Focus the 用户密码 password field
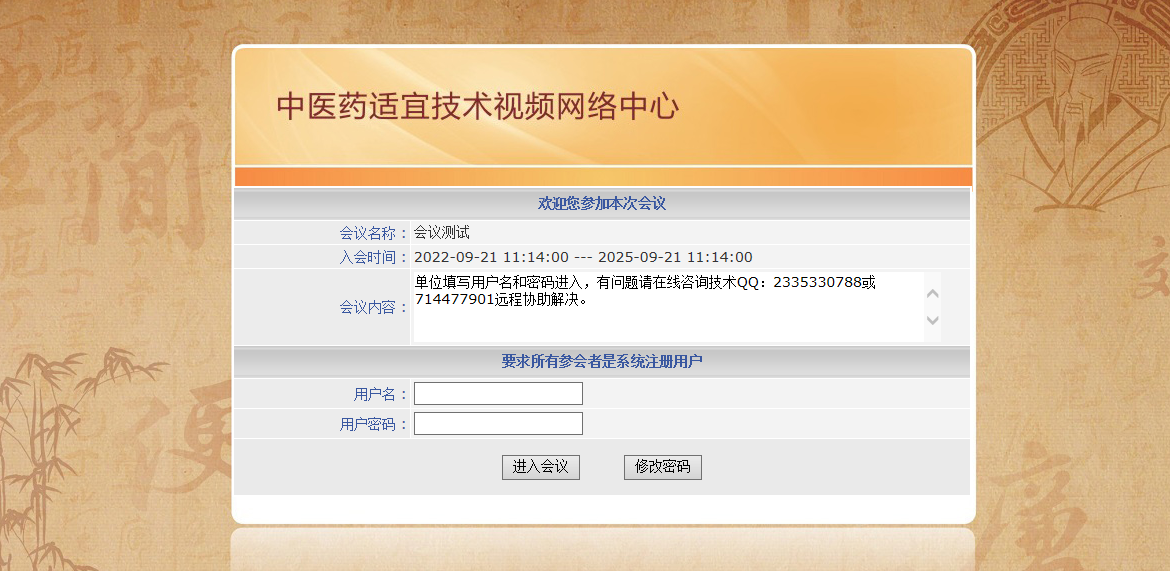This screenshot has width=1170, height=571. click(x=498, y=424)
